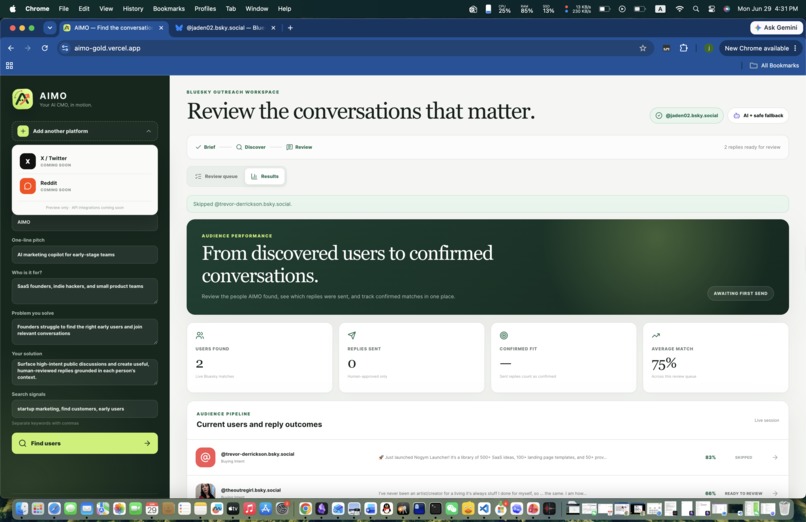
Task: Click the site info icon in address bar
Action: (65, 48)
